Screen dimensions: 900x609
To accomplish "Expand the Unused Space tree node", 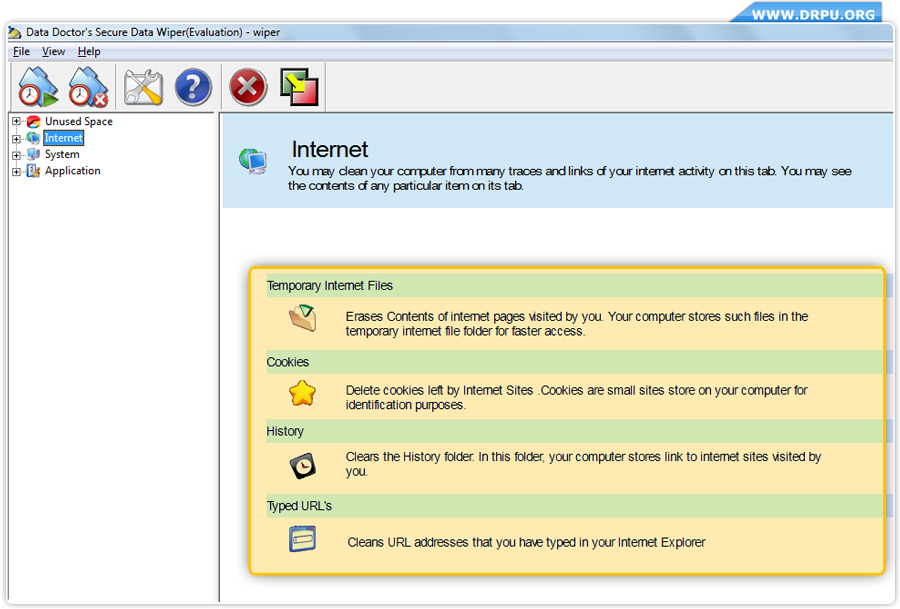I will pyautogui.click(x=17, y=122).
